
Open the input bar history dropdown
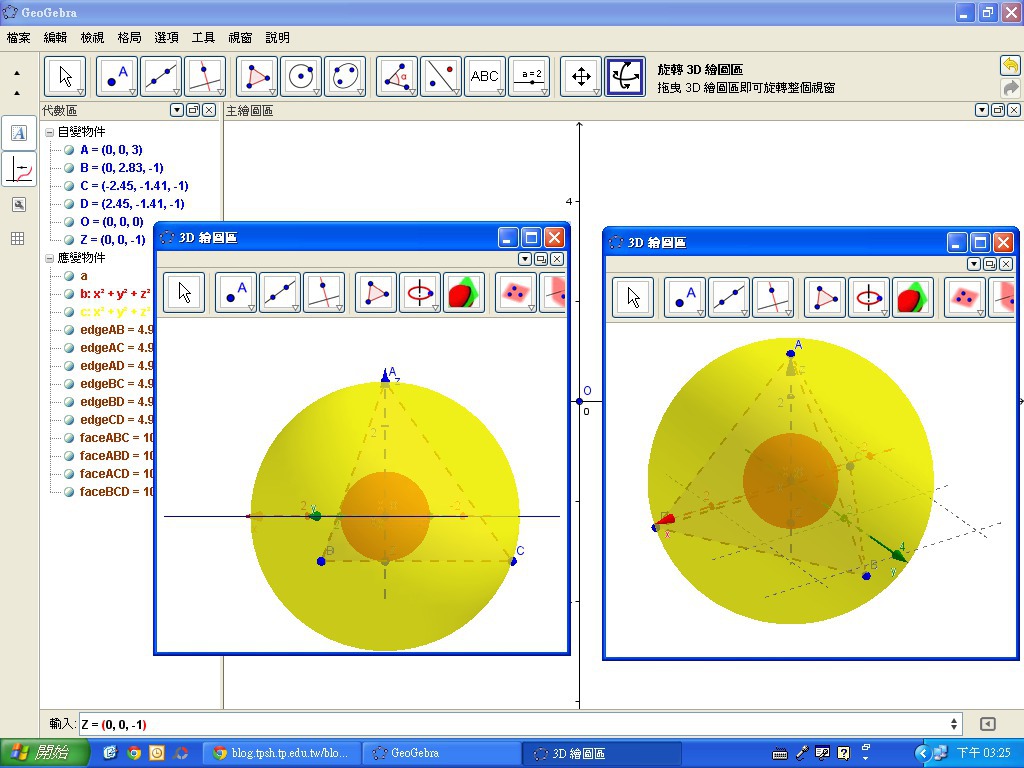953,724
